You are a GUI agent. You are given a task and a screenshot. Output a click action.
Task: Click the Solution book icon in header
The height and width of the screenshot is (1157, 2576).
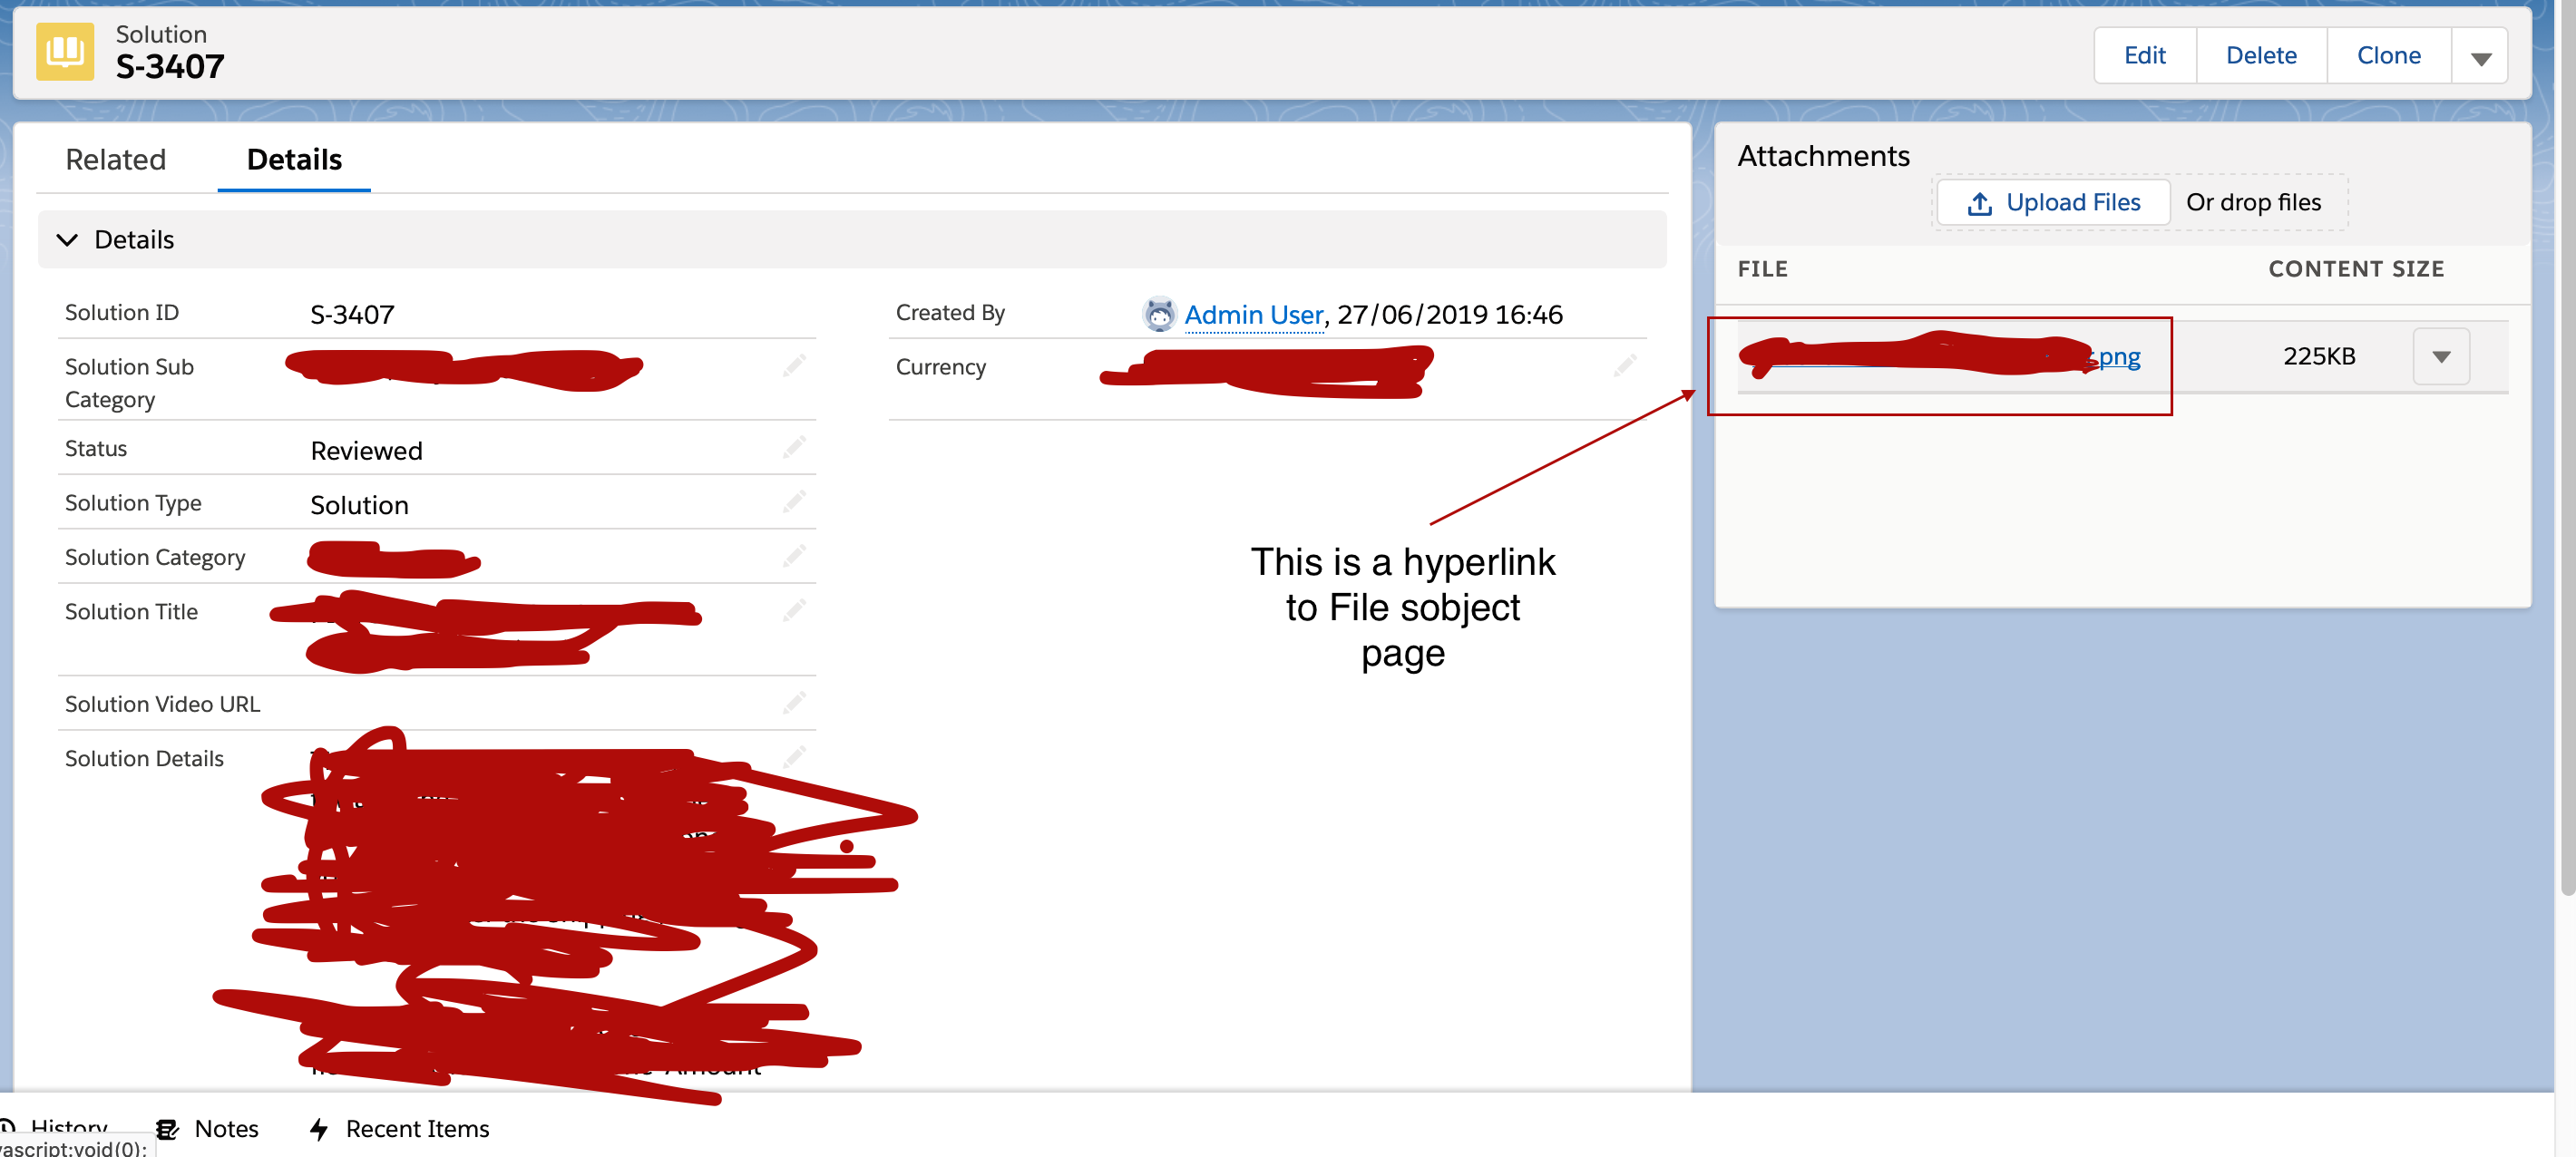point(65,51)
